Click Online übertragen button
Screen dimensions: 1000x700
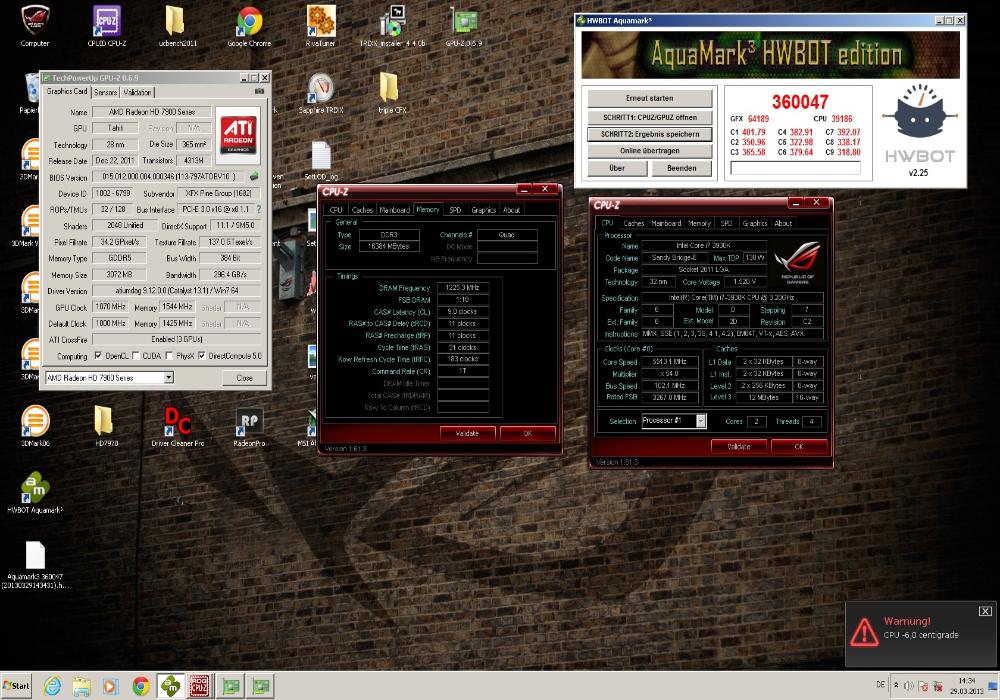[x=649, y=151]
